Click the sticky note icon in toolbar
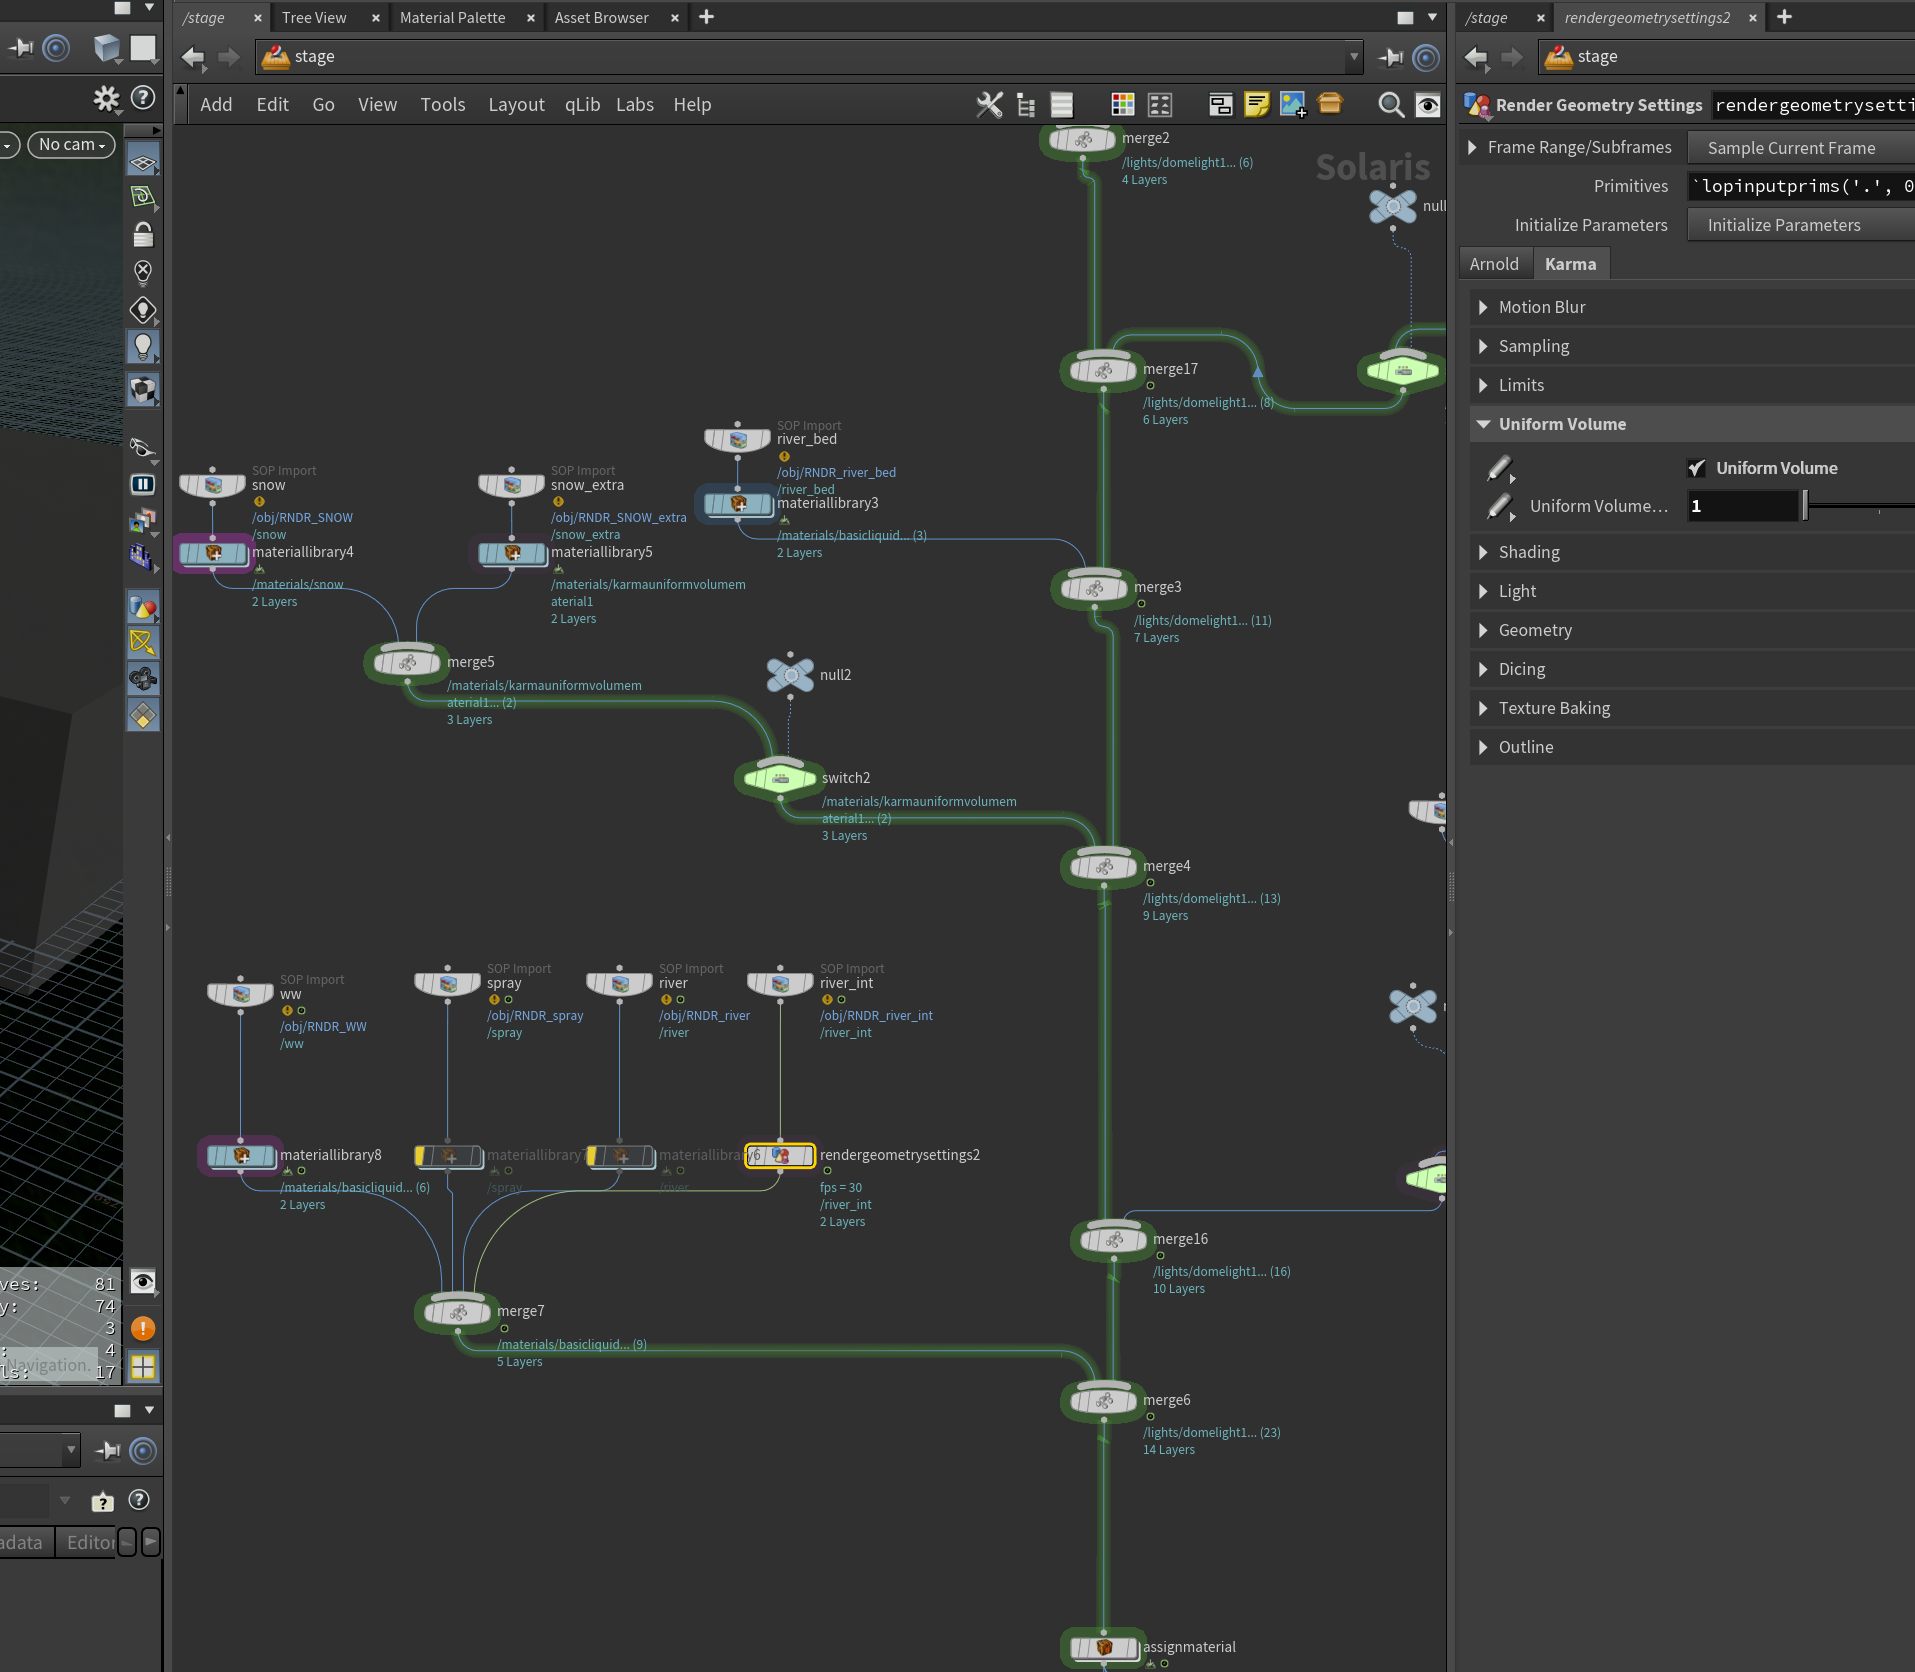The height and width of the screenshot is (1672, 1915). click(x=1257, y=104)
